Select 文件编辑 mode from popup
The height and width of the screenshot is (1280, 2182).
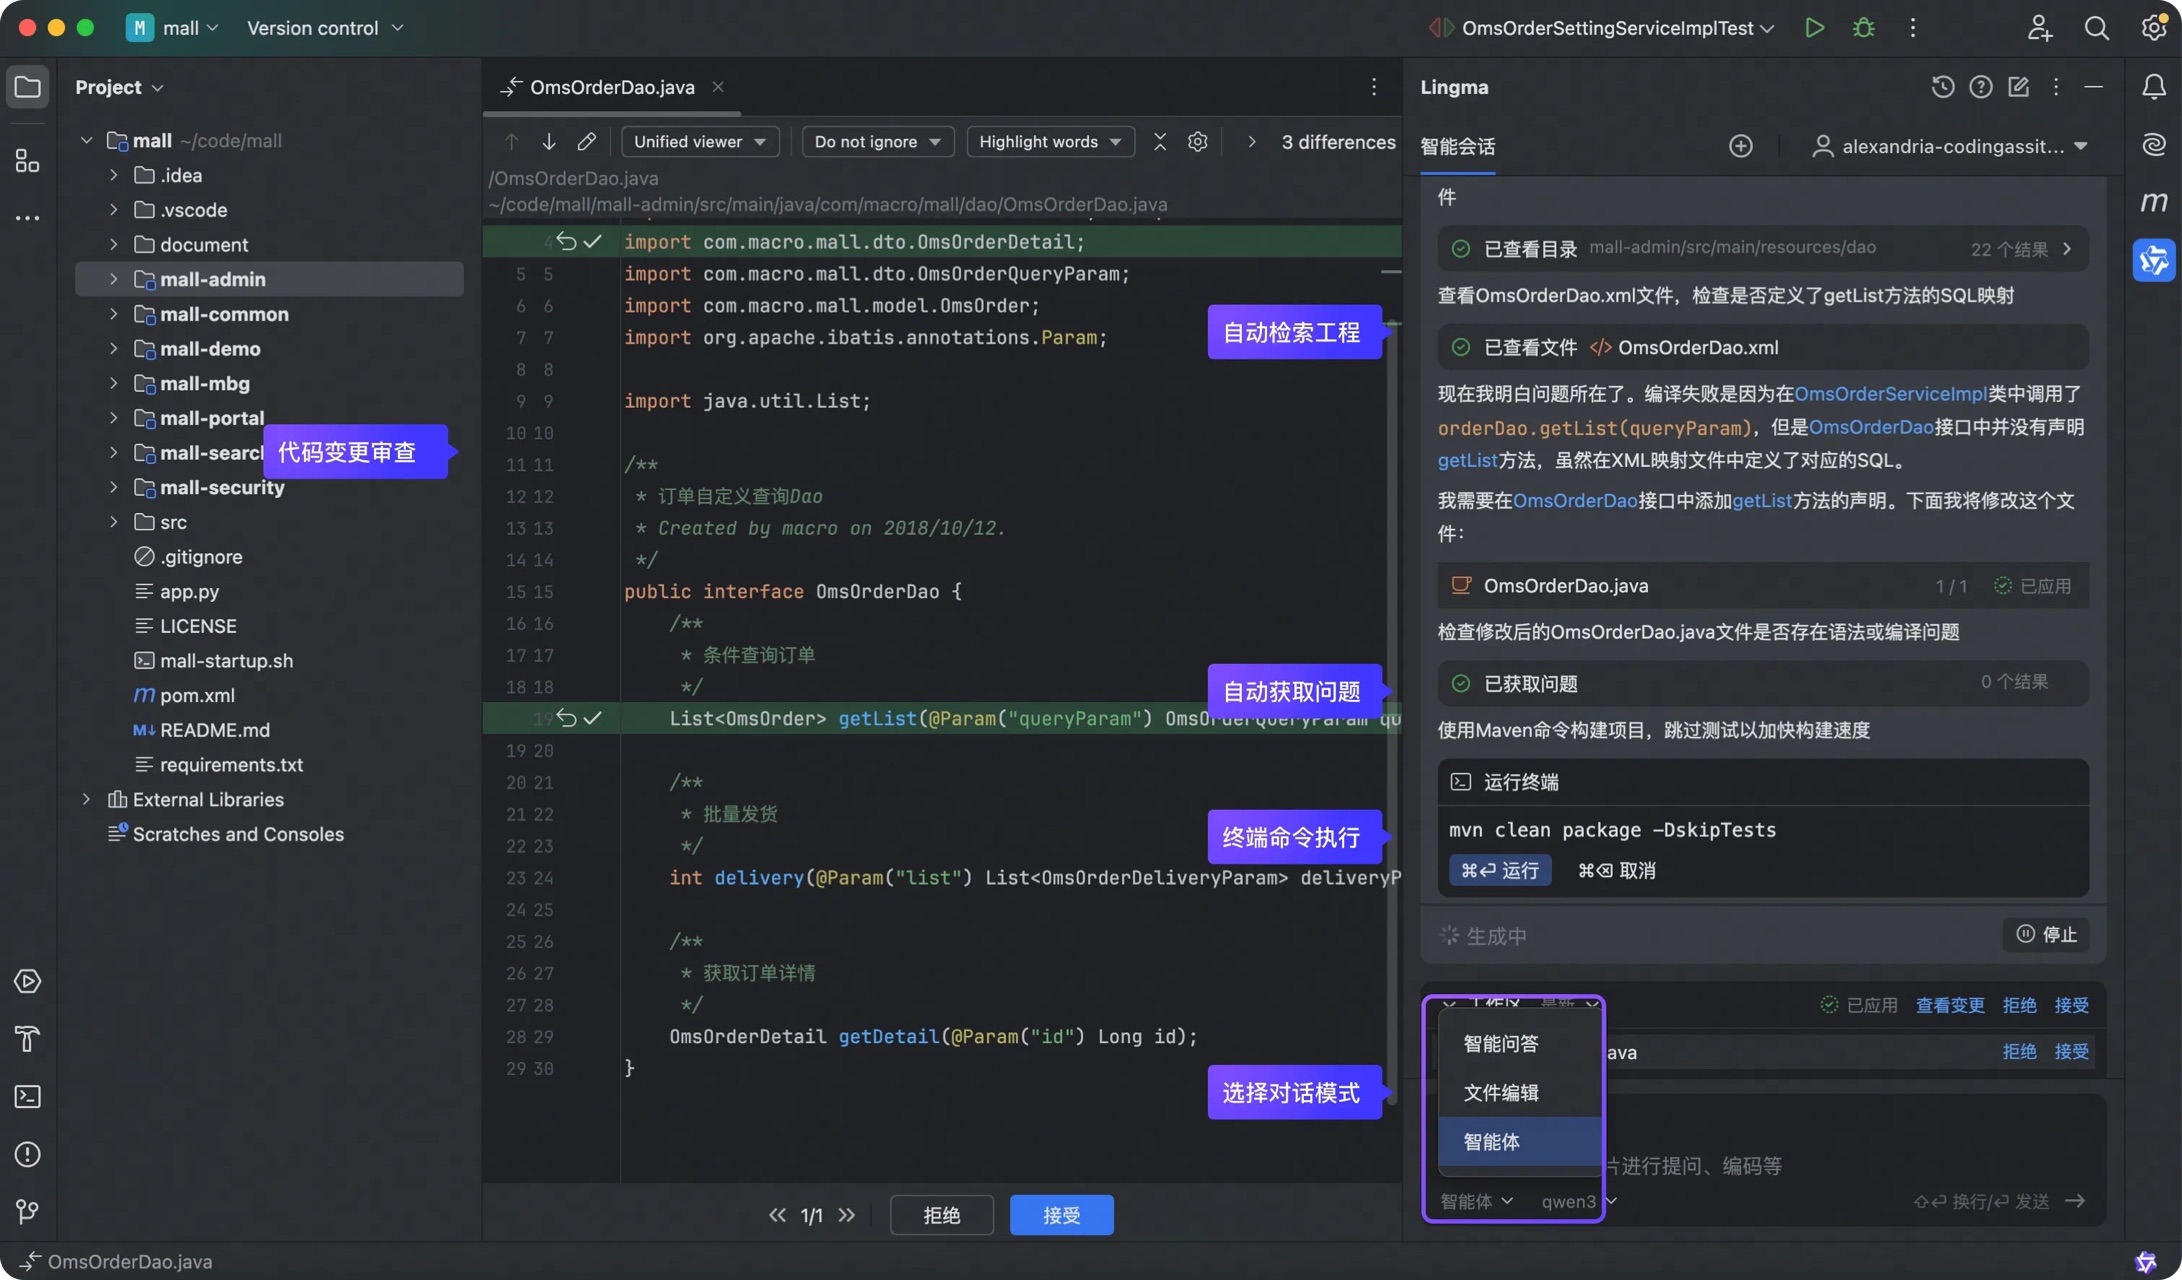pos(1500,1093)
